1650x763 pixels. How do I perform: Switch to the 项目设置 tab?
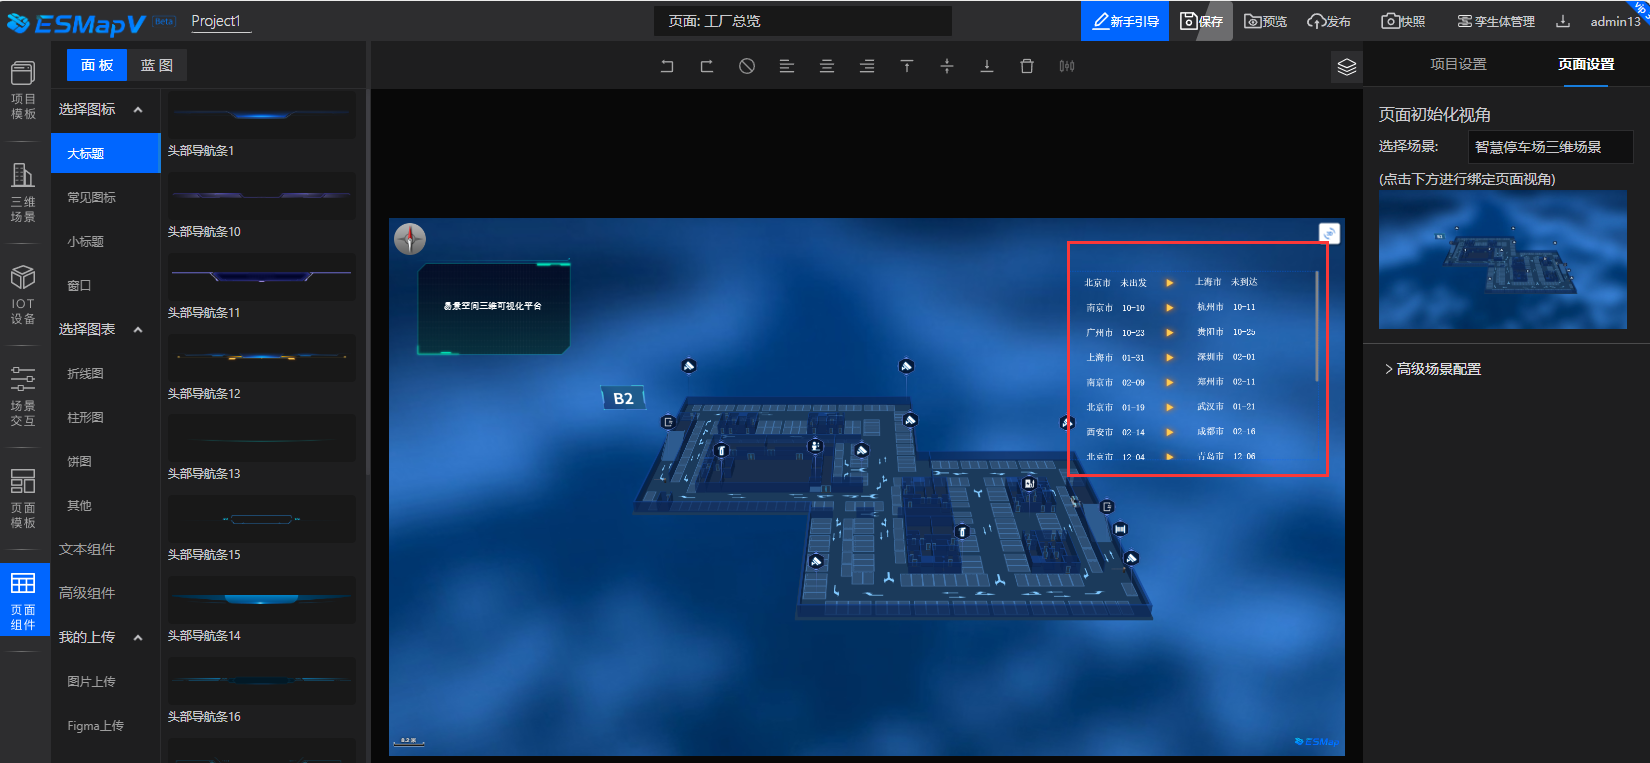(1457, 64)
